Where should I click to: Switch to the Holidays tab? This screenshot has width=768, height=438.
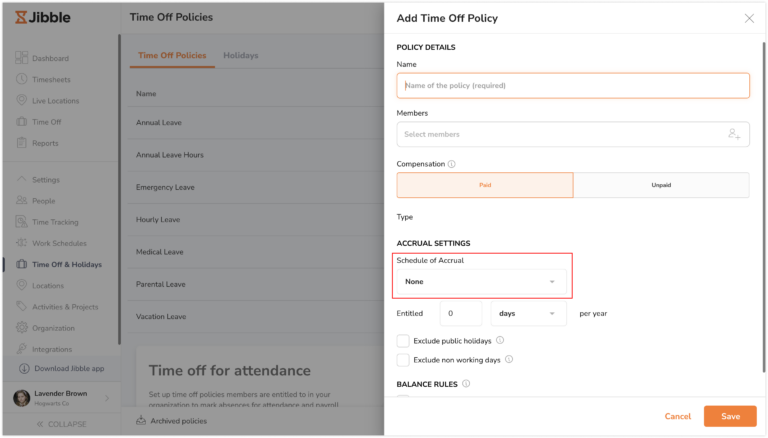coord(240,55)
